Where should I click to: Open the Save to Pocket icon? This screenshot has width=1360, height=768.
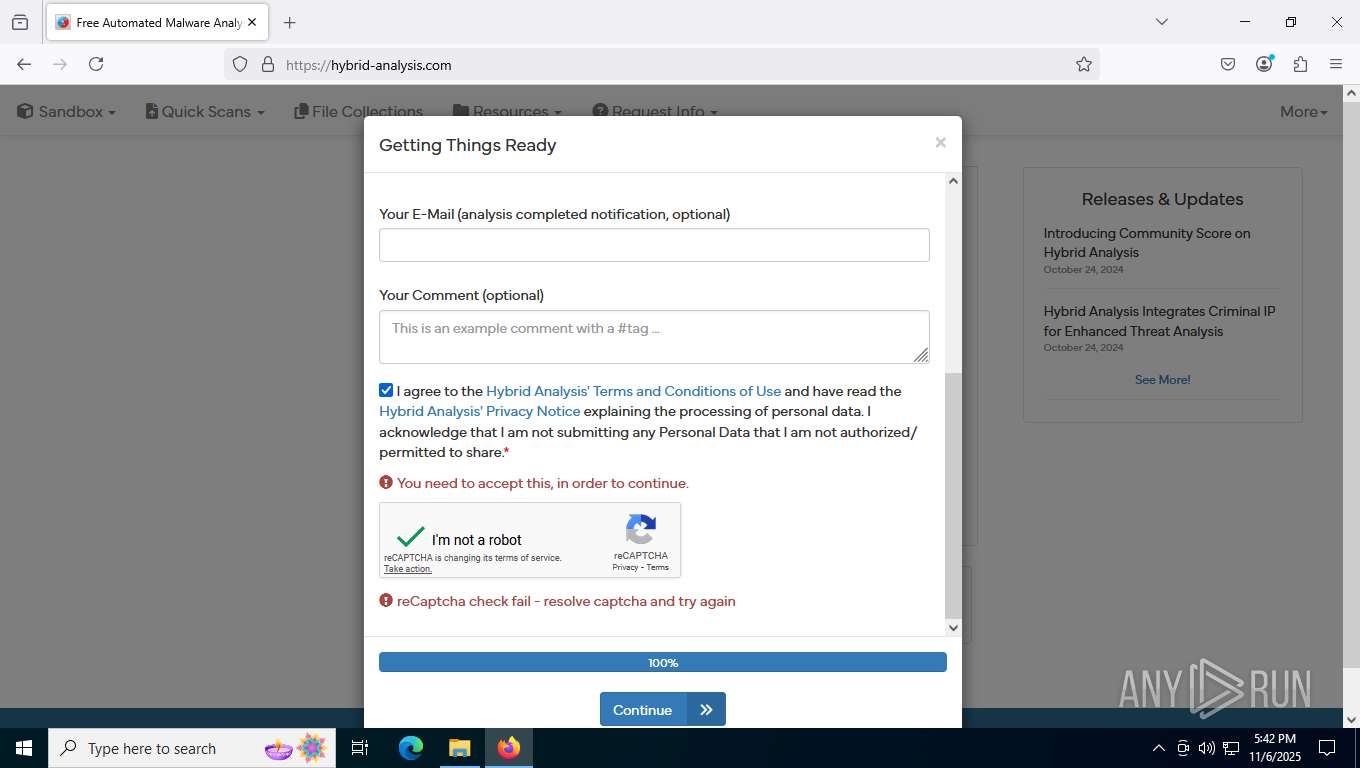click(x=1228, y=64)
